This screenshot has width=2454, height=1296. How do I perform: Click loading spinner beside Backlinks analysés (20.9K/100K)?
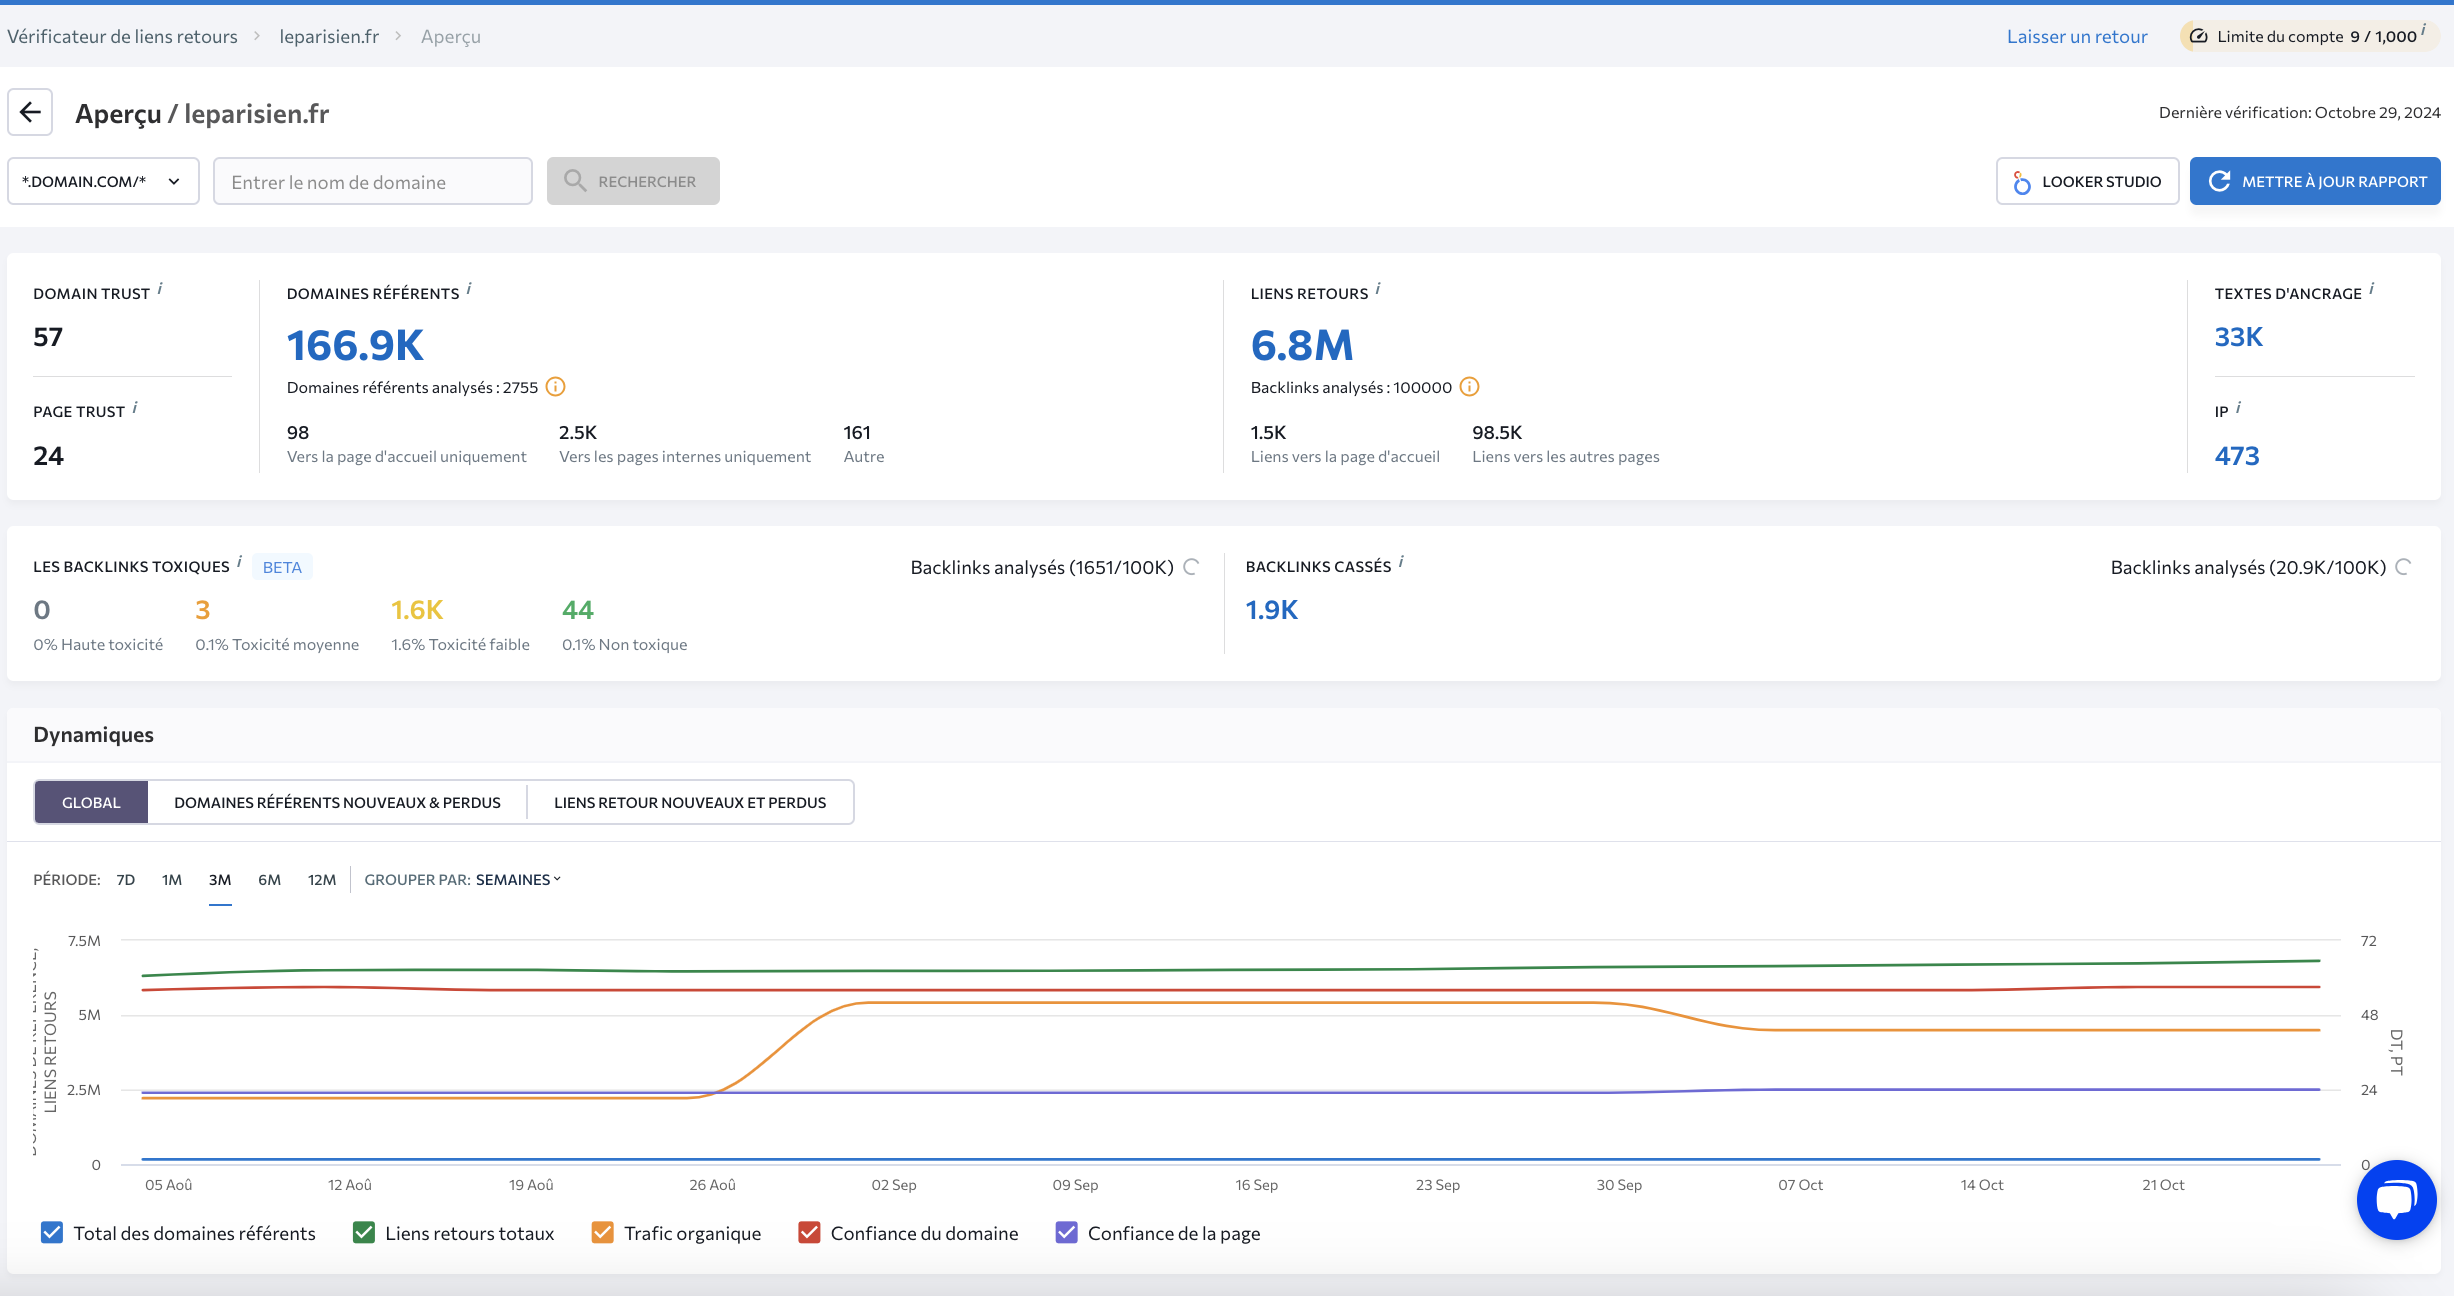click(2404, 567)
